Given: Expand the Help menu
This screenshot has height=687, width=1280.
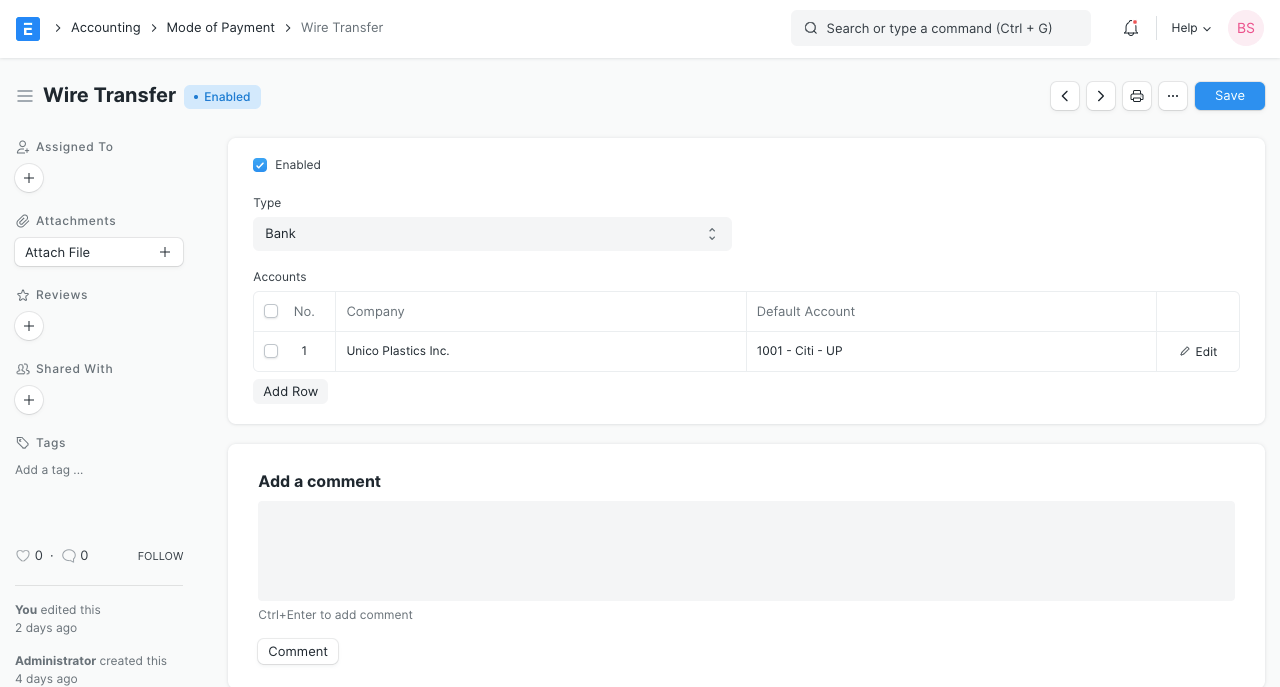Looking at the screenshot, I should [1191, 28].
